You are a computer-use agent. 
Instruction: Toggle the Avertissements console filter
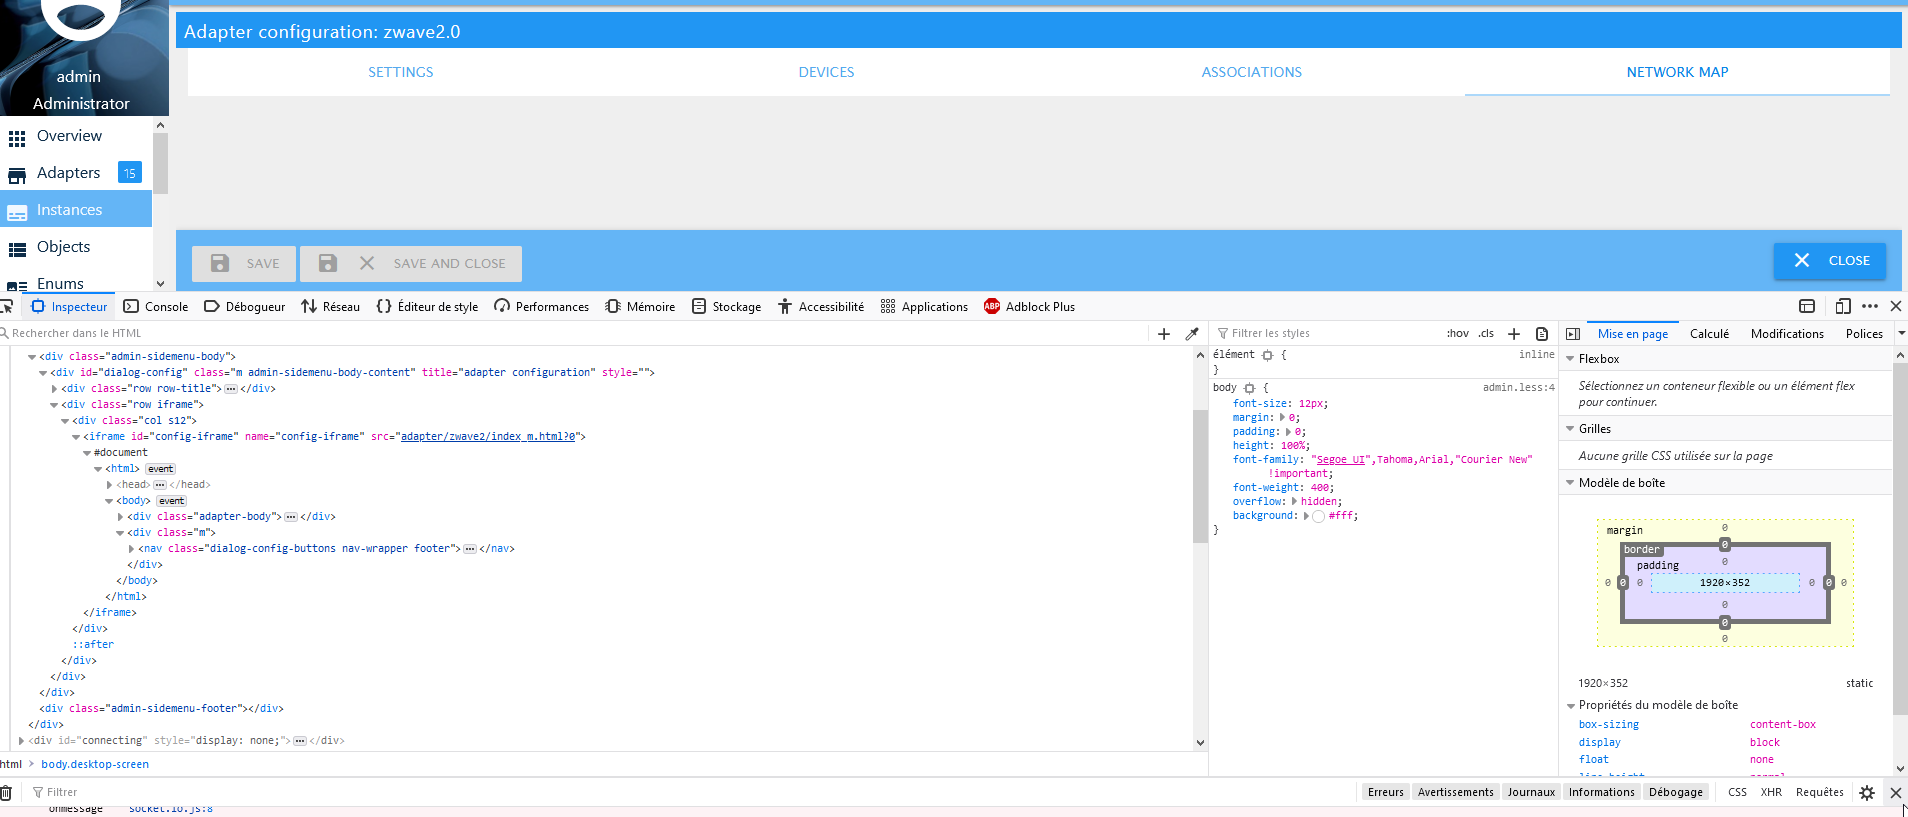pos(1455,792)
